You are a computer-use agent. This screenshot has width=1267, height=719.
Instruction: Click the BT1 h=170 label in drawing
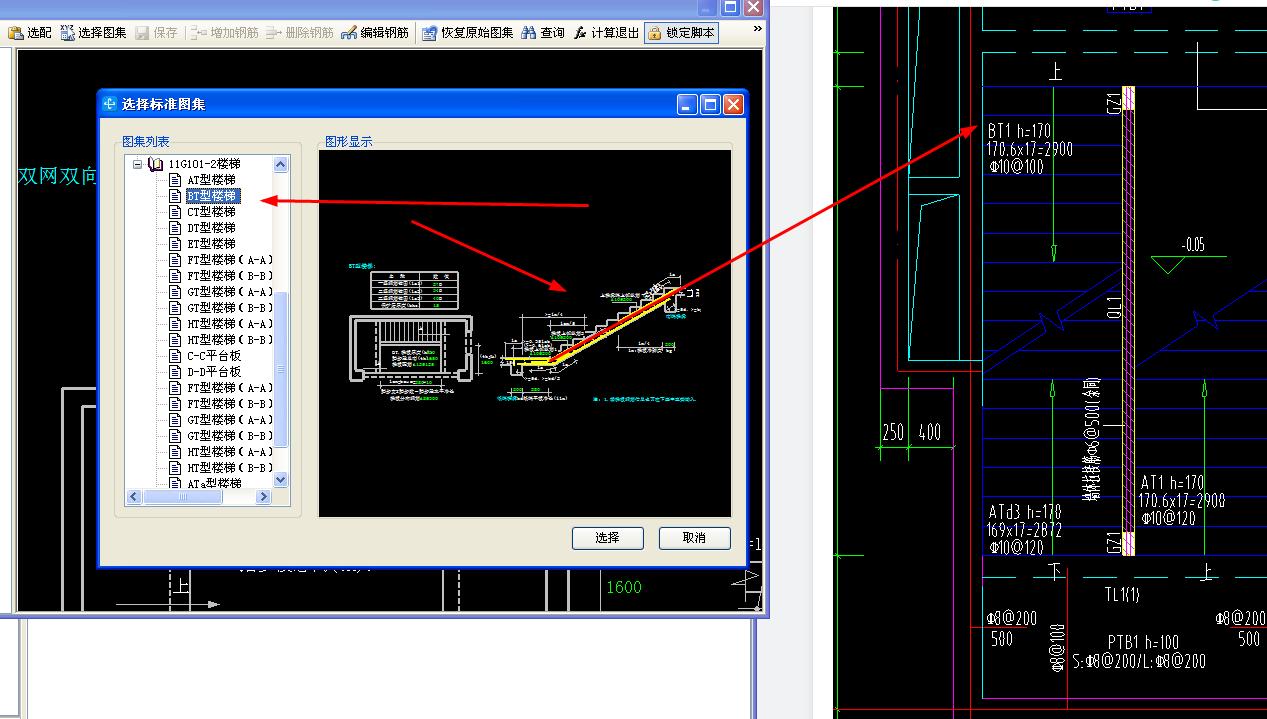[1019, 131]
